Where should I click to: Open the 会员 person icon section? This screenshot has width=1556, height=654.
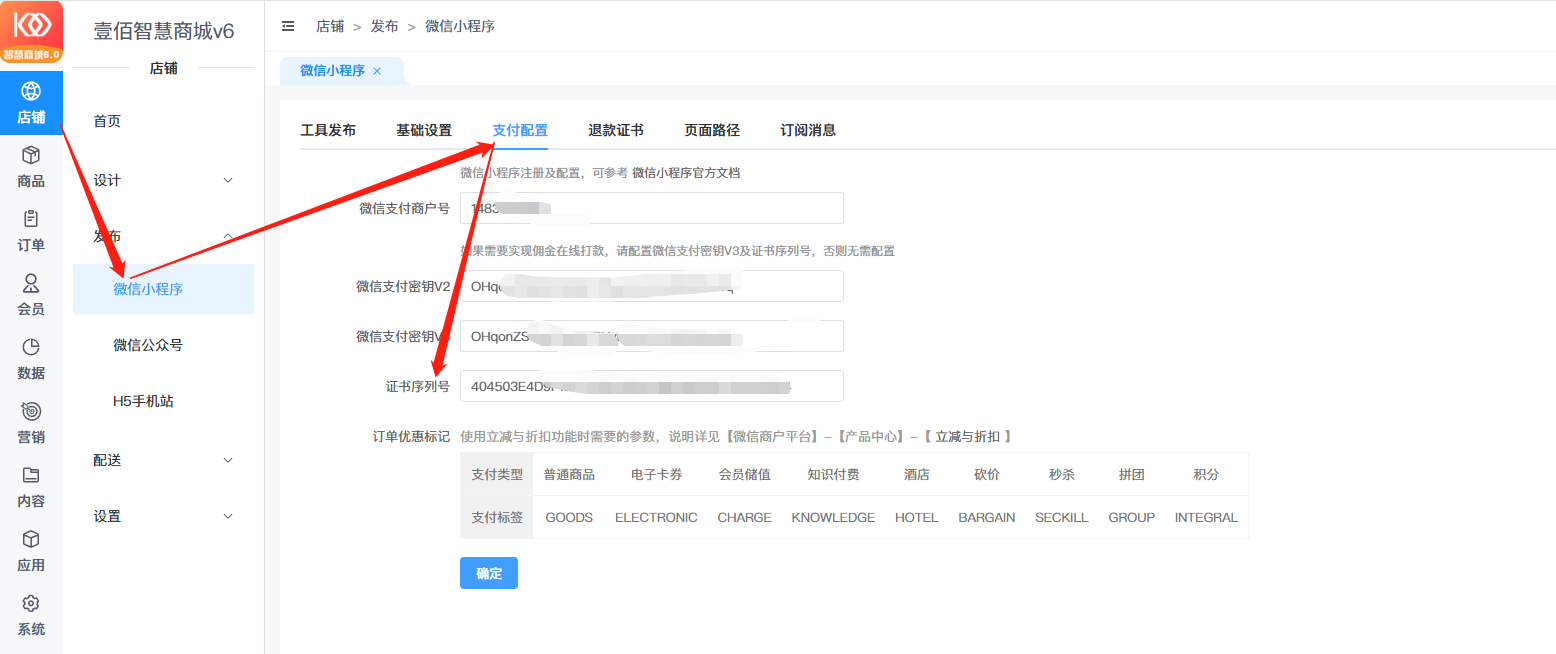click(31, 295)
